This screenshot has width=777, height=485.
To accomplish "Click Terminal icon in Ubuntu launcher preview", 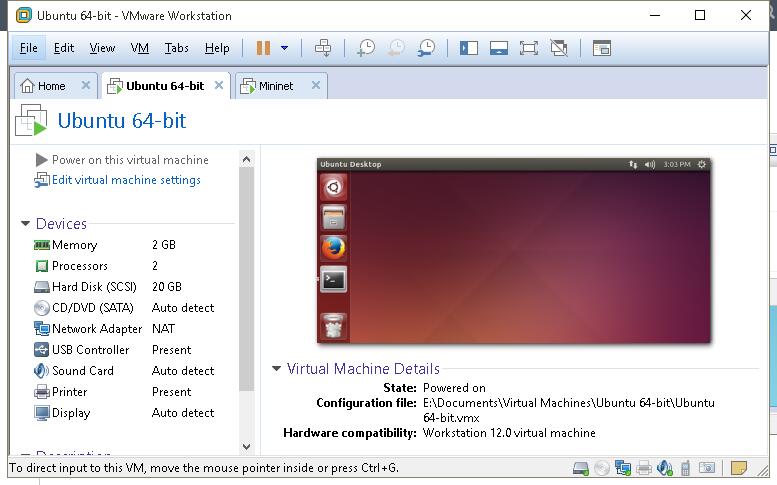I will click(333, 280).
